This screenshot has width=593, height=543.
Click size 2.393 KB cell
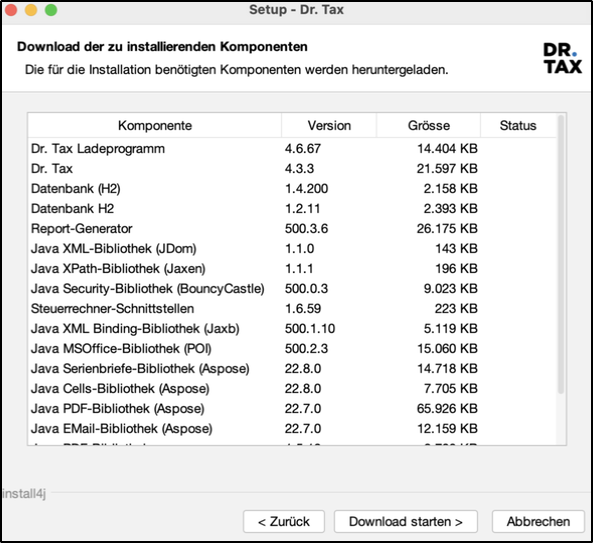(450, 209)
